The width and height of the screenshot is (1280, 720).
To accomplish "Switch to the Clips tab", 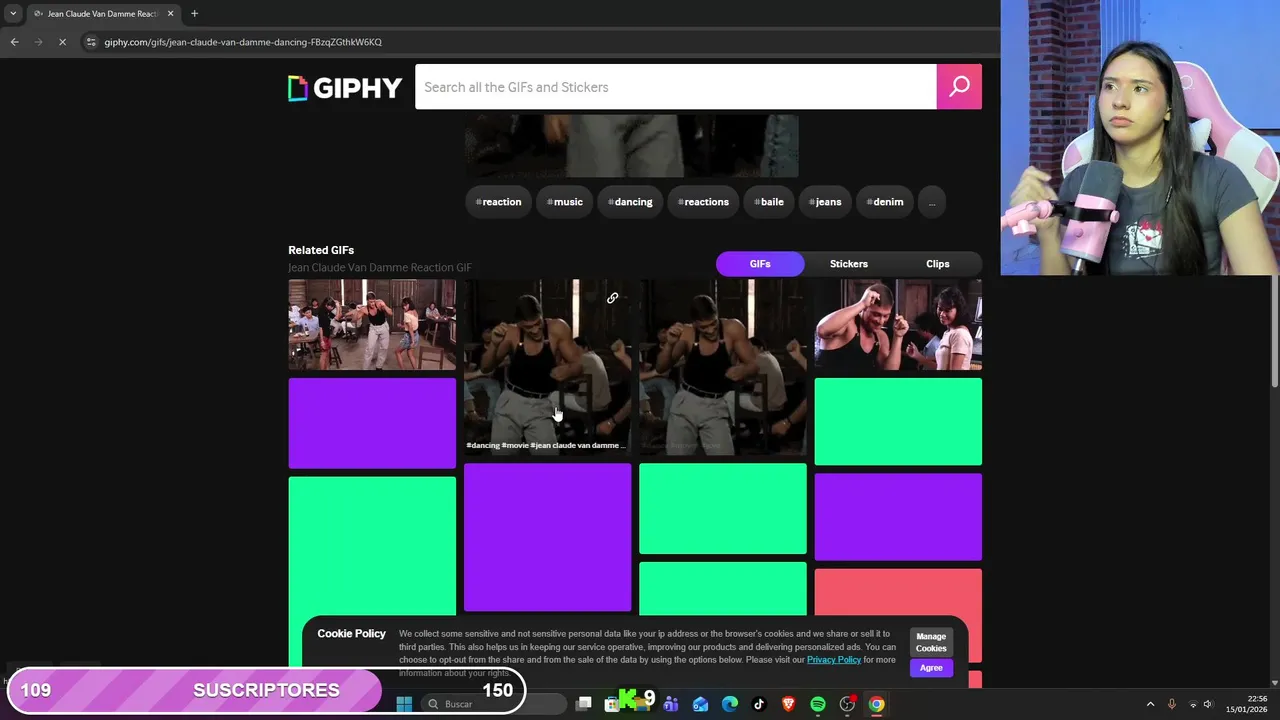I will [937, 264].
